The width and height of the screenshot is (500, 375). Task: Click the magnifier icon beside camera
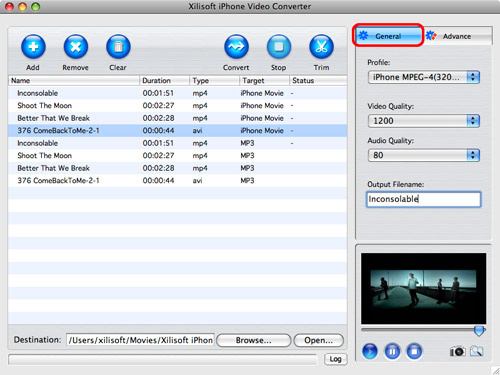[476, 351]
